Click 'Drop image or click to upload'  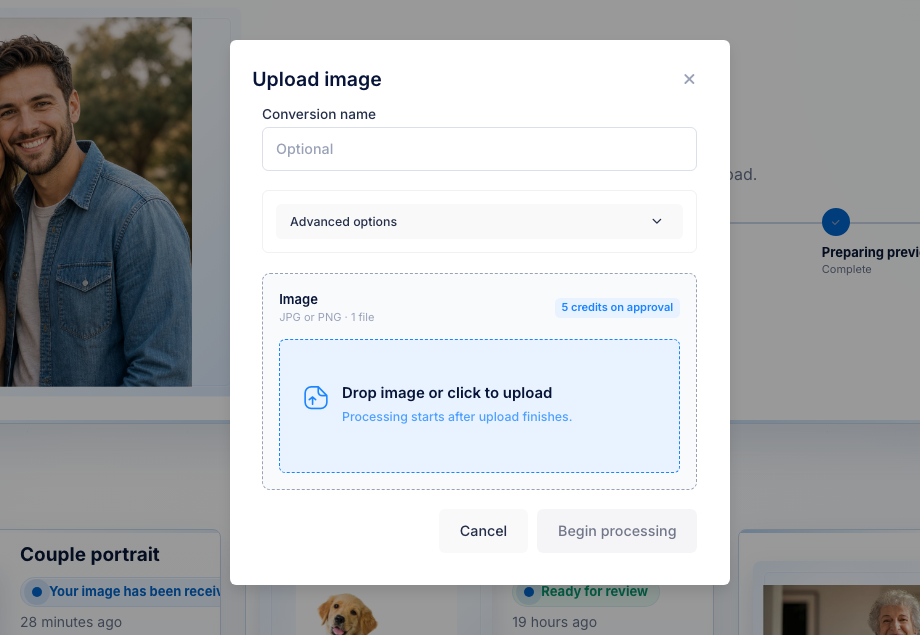(447, 393)
